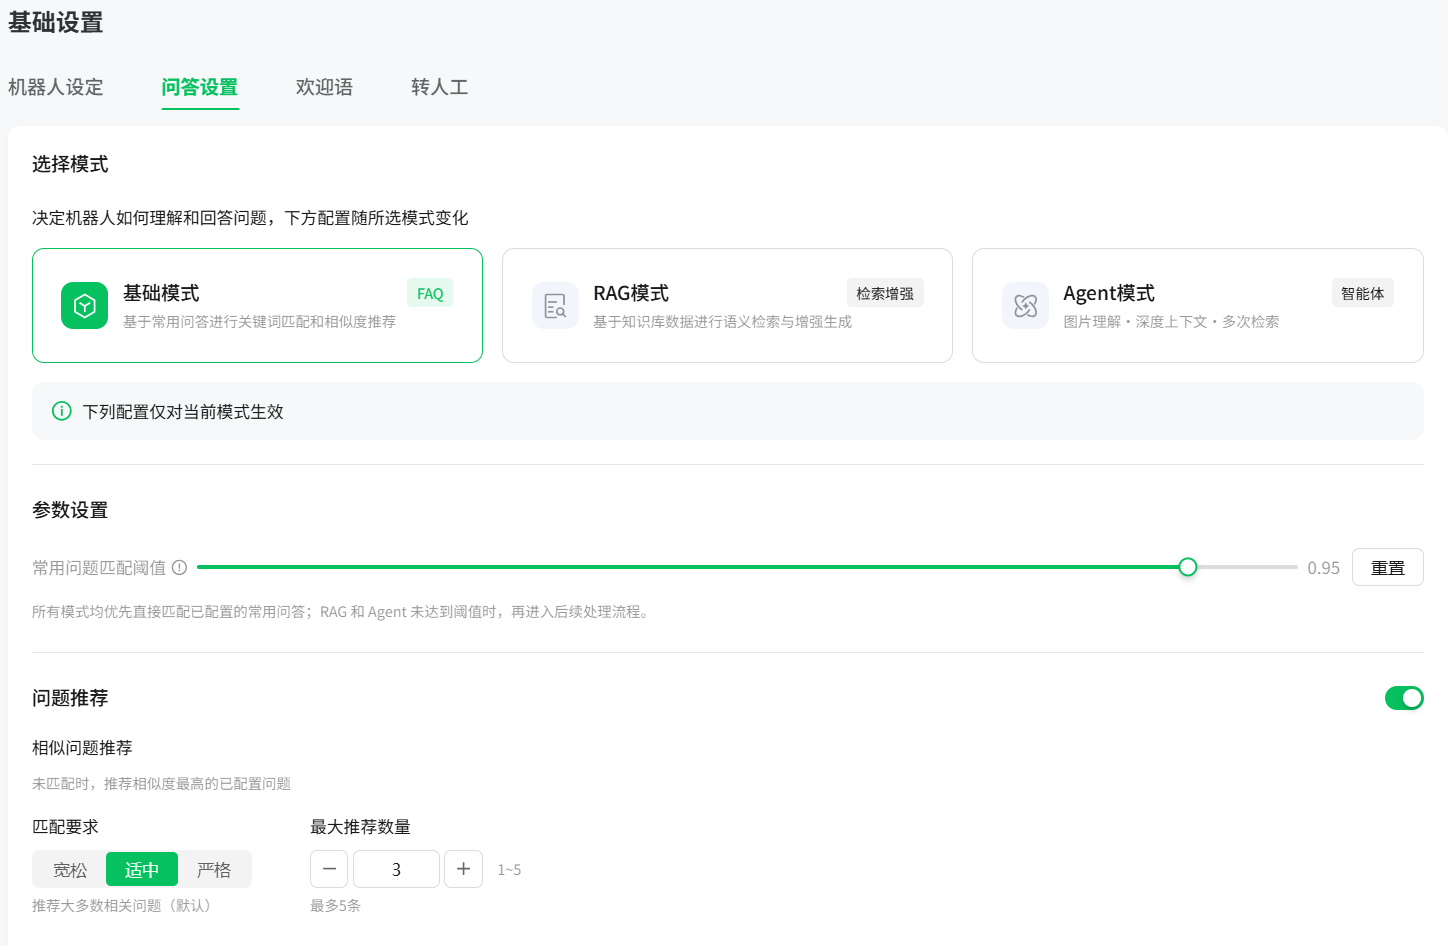Select the RAG模式 card
Image resolution: width=1448 pixels, height=946 pixels.
727,305
